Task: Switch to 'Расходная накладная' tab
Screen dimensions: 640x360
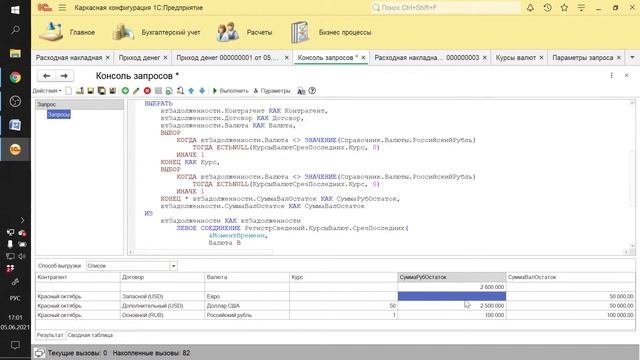Action: pyautogui.click(x=69, y=58)
